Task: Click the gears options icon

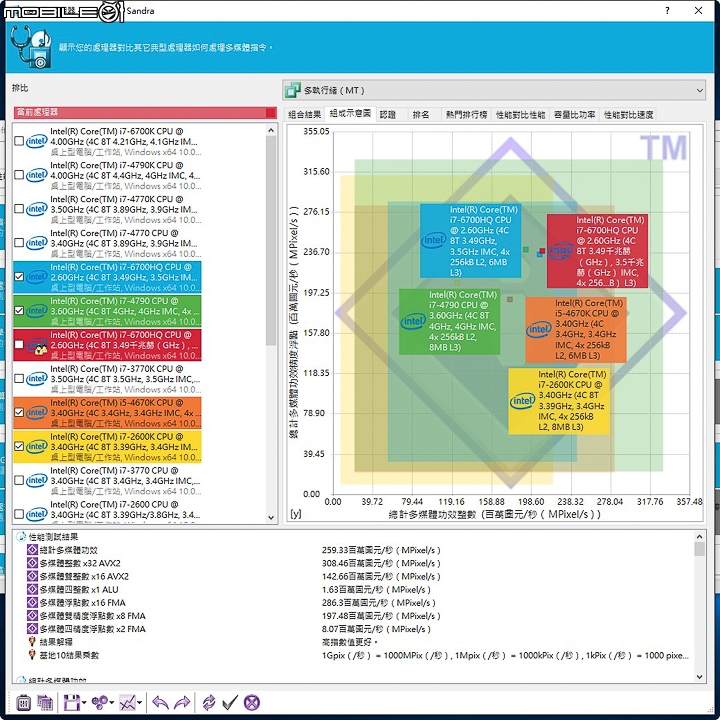Action: (x=99, y=703)
